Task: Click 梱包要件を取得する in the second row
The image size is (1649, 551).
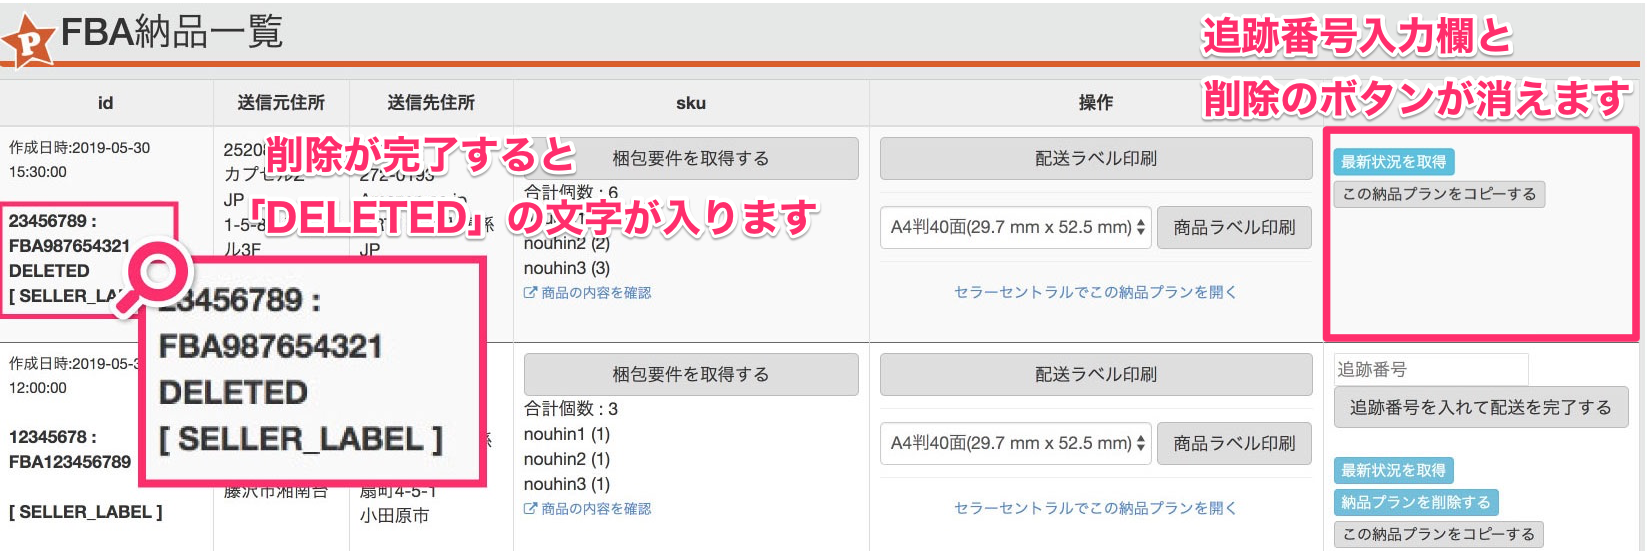Action: (x=691, y=374)
